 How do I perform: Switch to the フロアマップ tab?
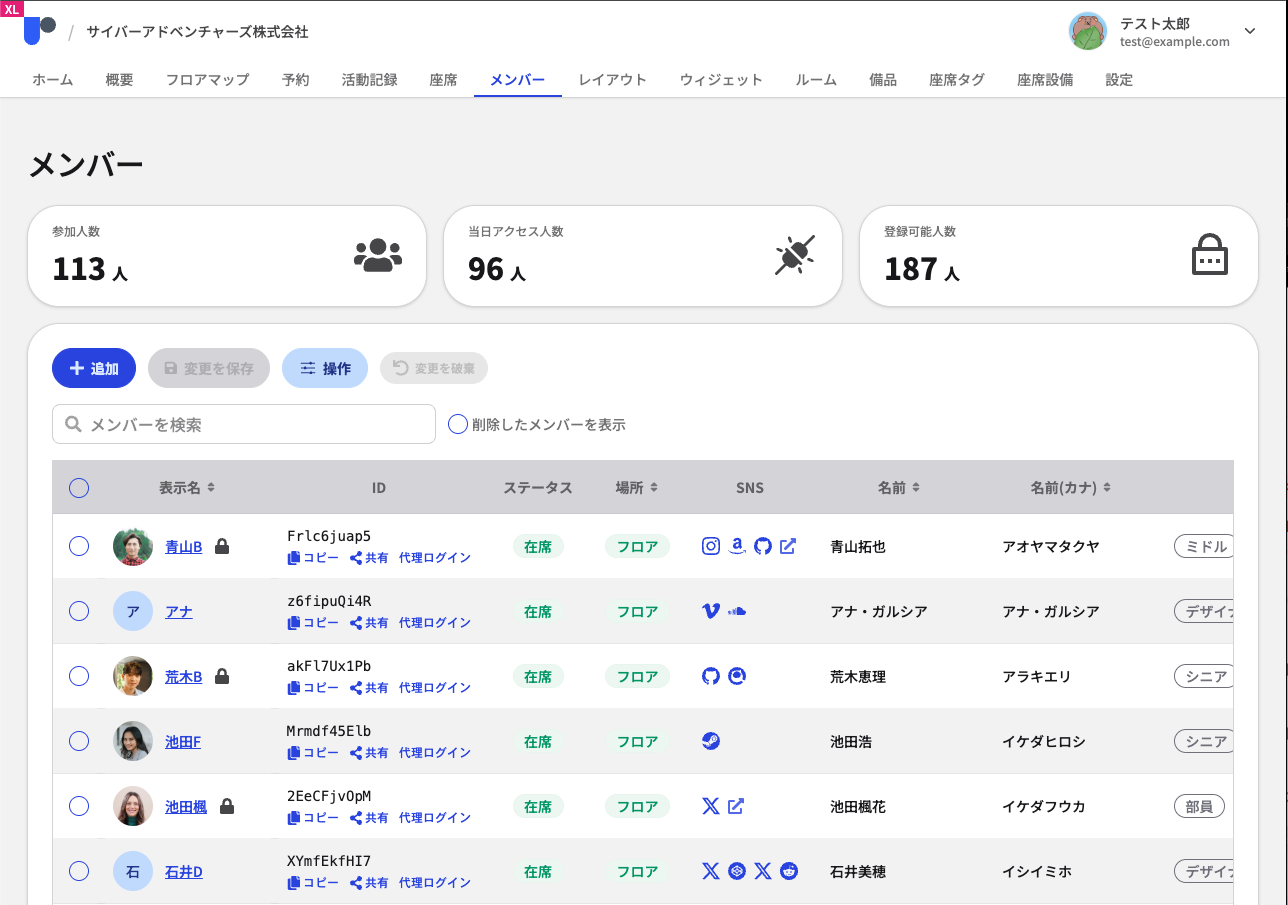207,80
